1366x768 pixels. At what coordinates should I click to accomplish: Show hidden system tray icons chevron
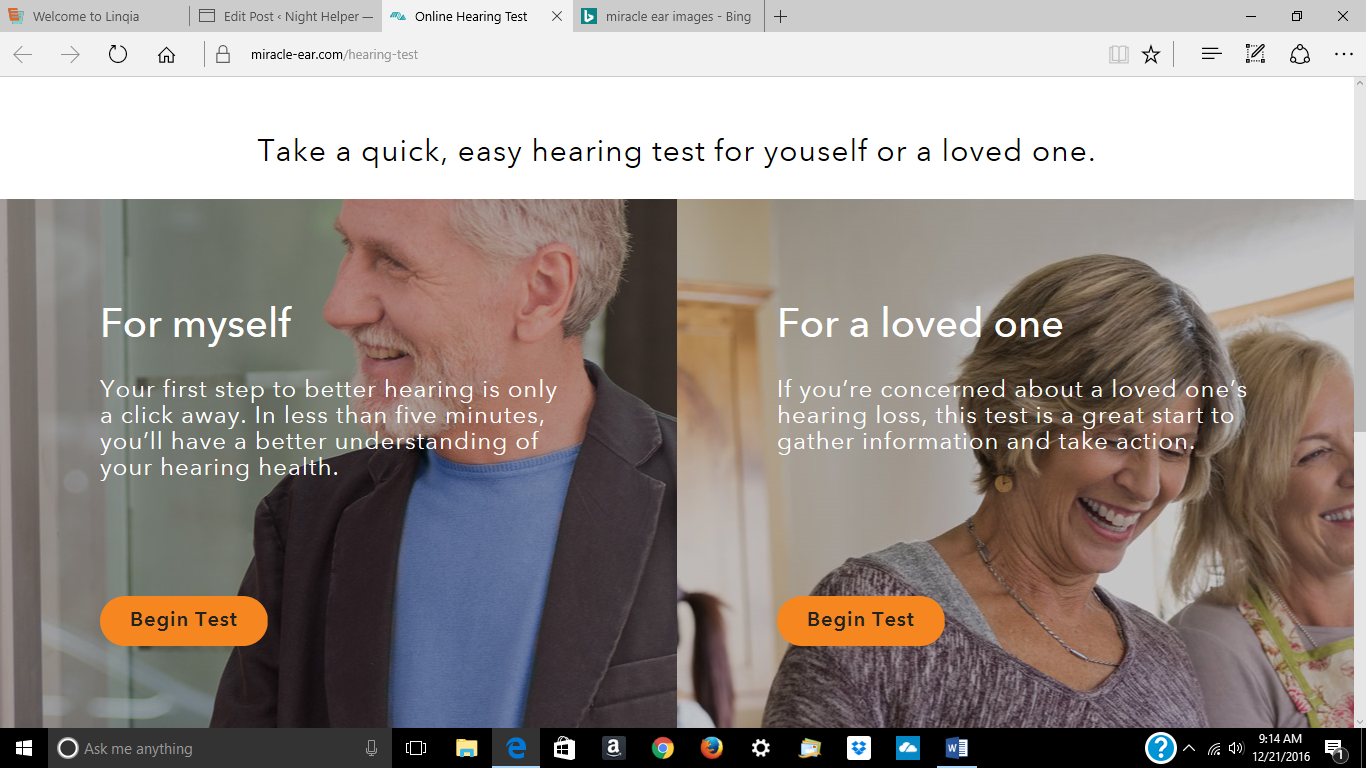(x=1189, y=748)
